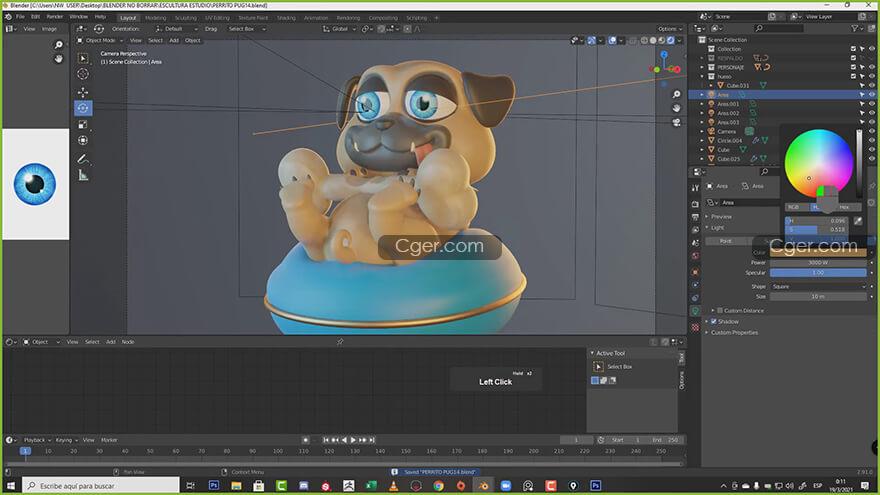Click the viewport zoom magnifier icon
880x495 pixels.
(x=676, y=94)
